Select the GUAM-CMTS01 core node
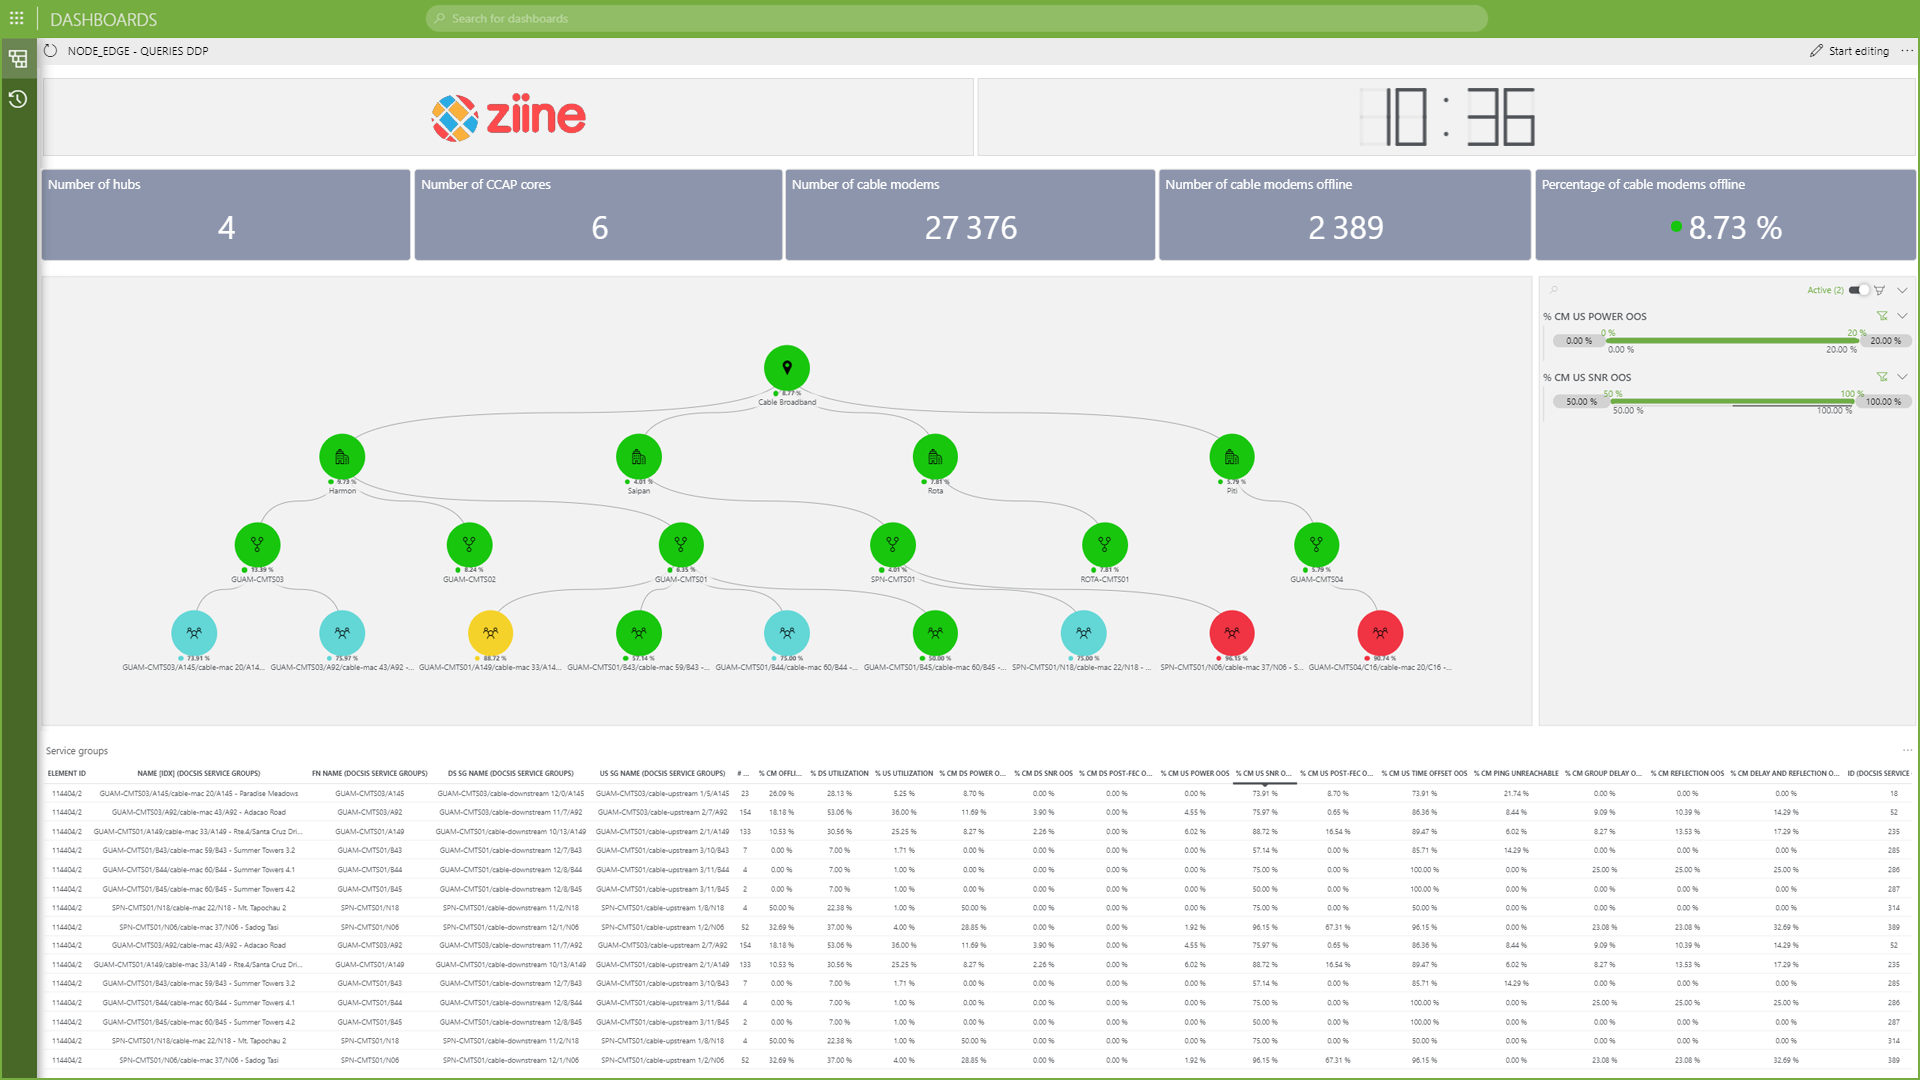The width and height of the screenshot is (1920, 1080). 681,545
